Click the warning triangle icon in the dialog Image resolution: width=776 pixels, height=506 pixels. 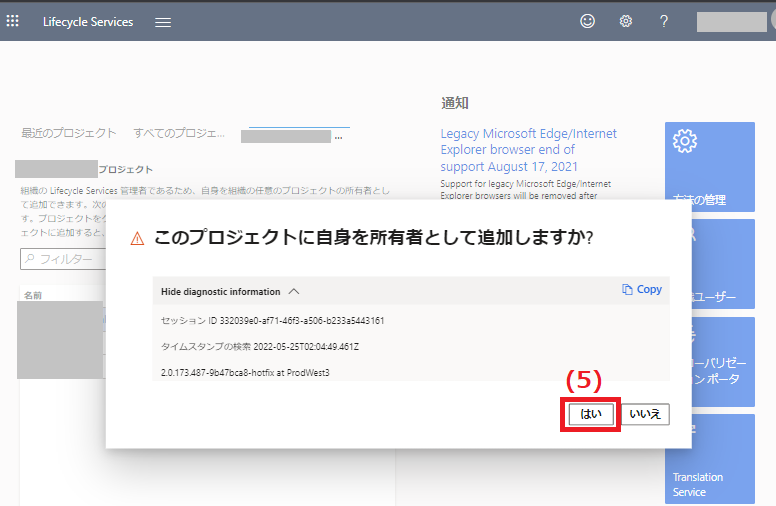pos(137,239)
